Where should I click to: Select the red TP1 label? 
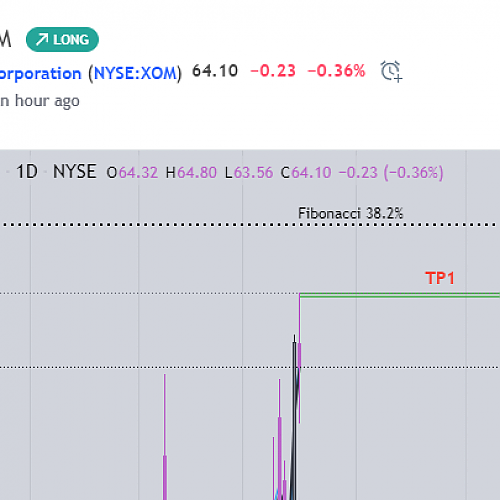[440, 278]
